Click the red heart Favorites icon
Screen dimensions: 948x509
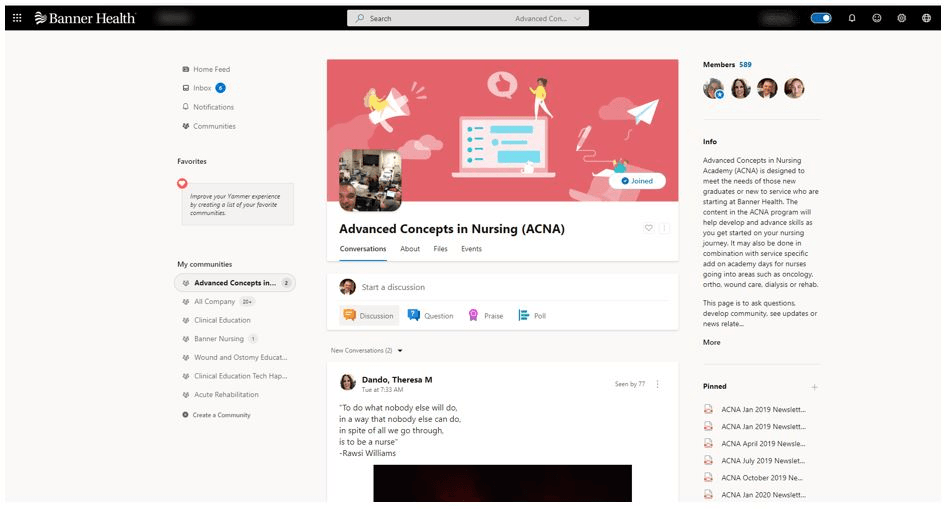coord(182,183)
